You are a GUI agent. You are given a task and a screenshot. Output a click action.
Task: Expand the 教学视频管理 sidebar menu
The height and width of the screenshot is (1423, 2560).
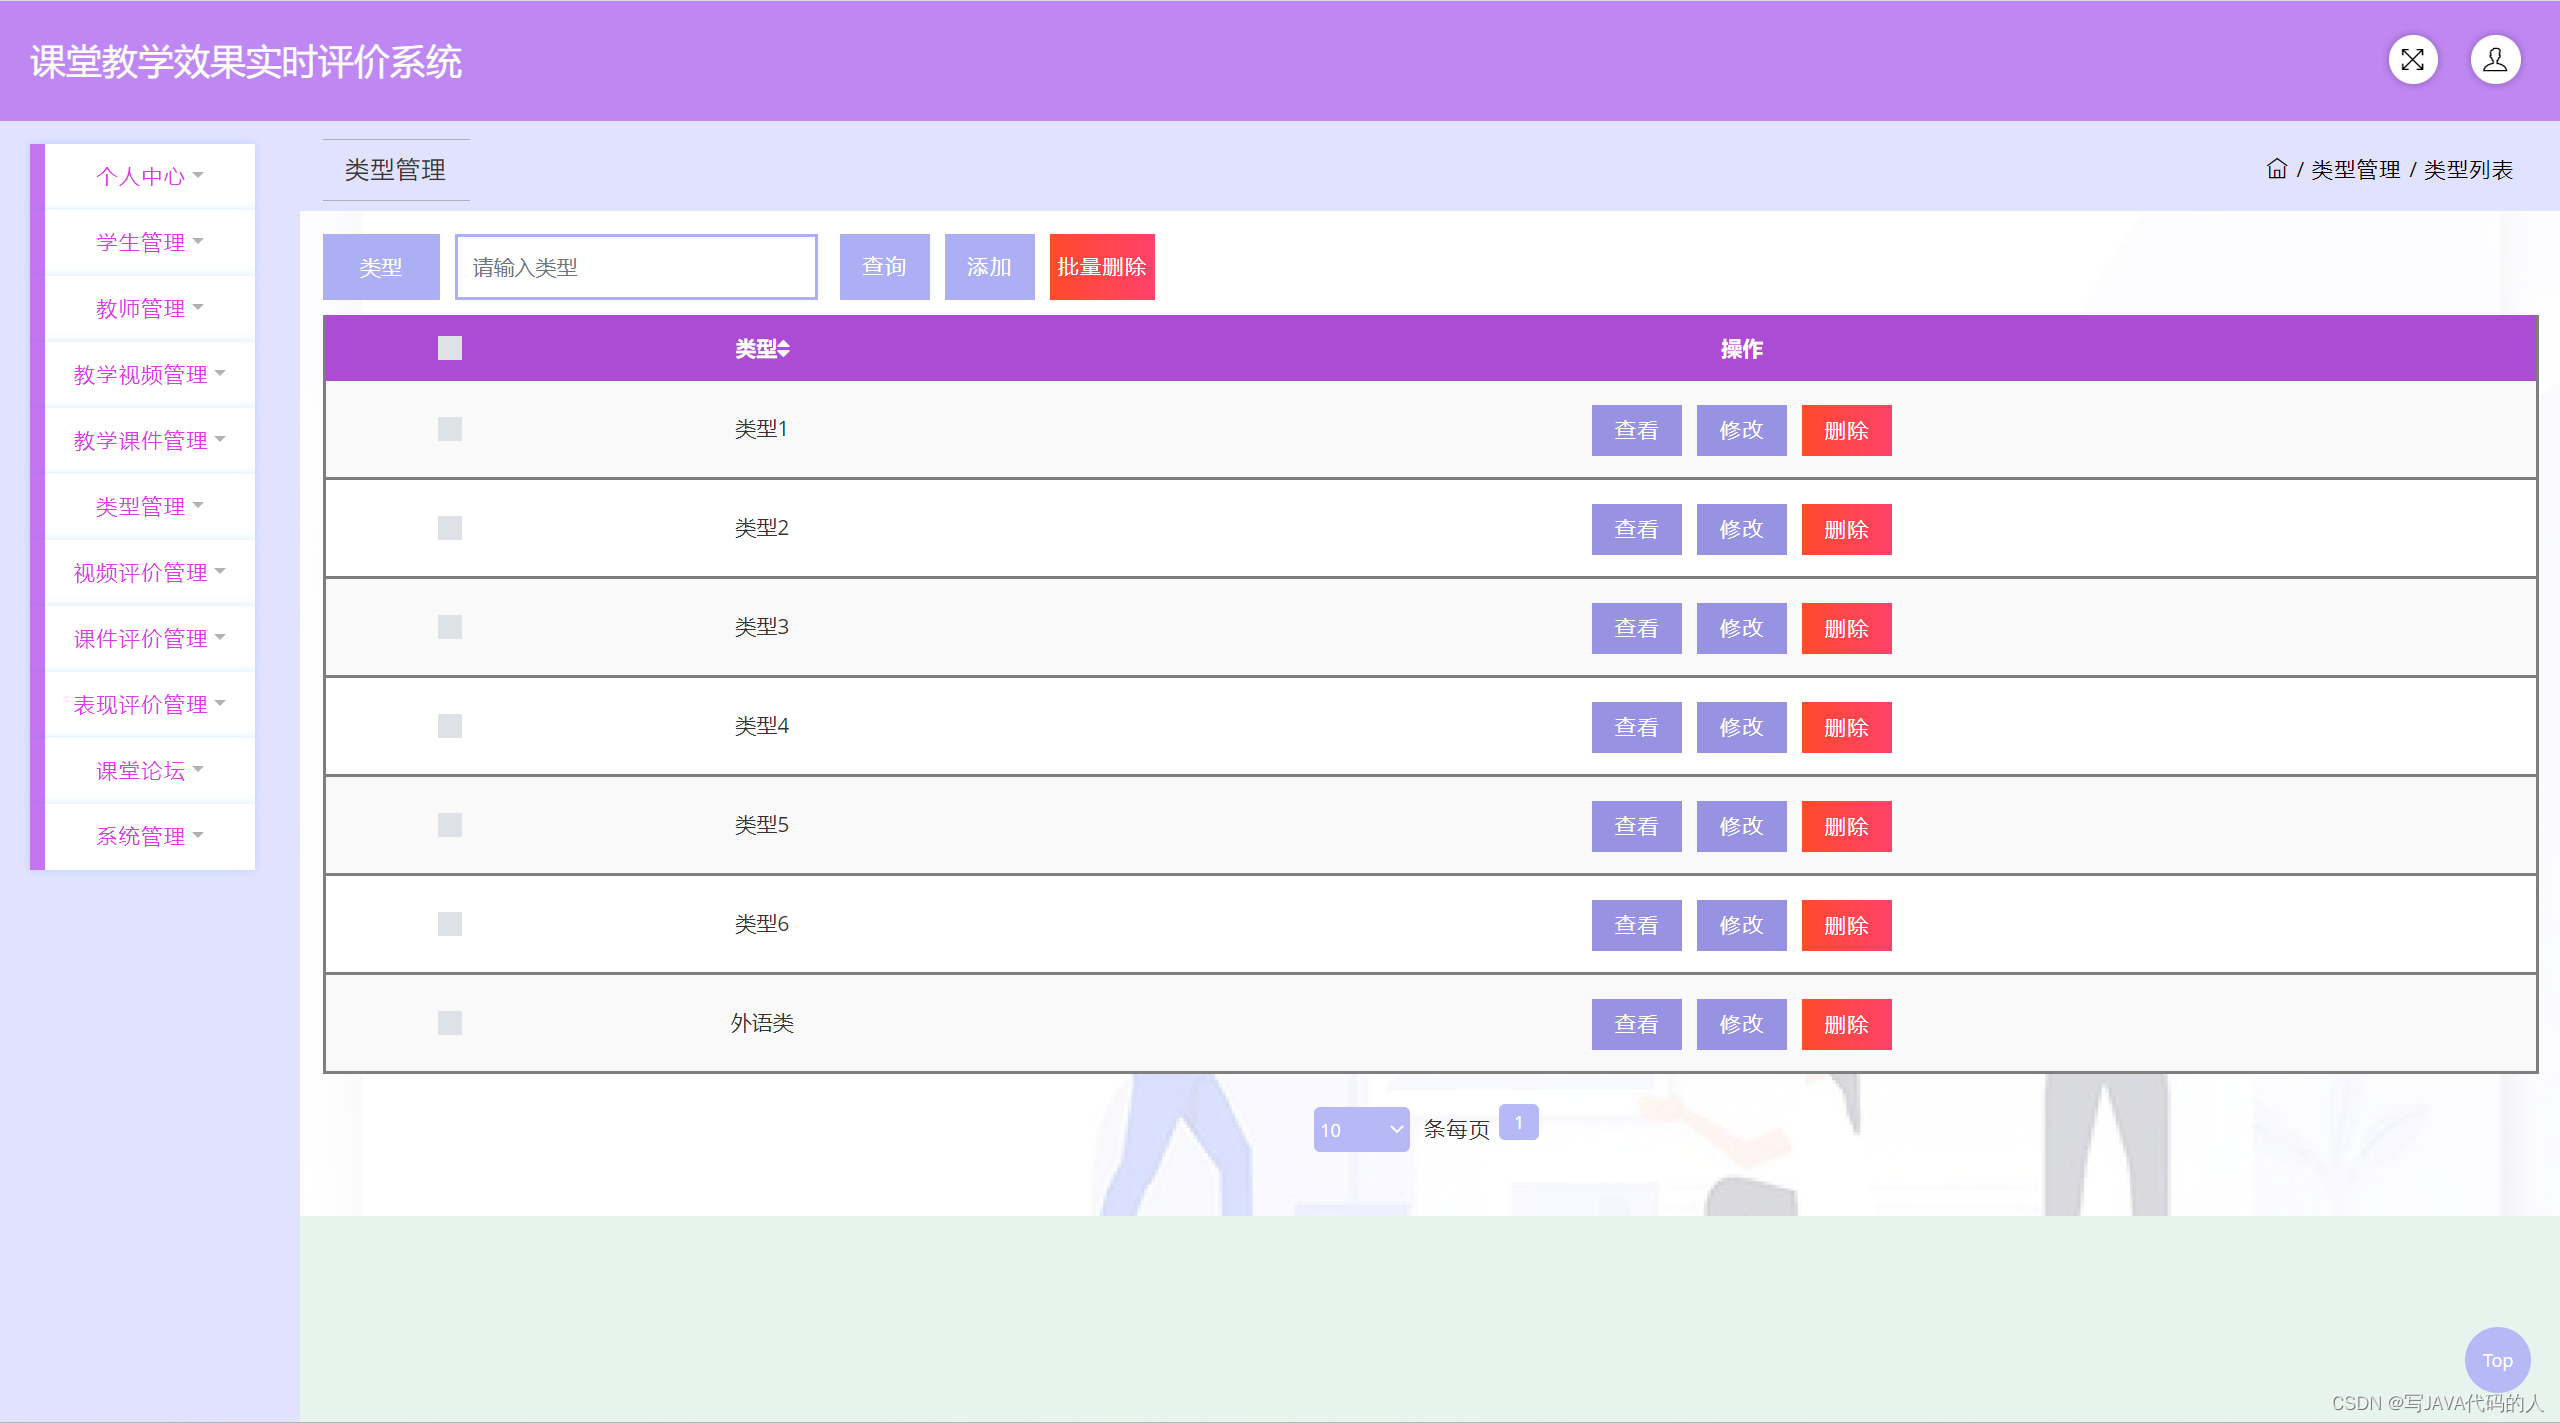click(141, 374)
